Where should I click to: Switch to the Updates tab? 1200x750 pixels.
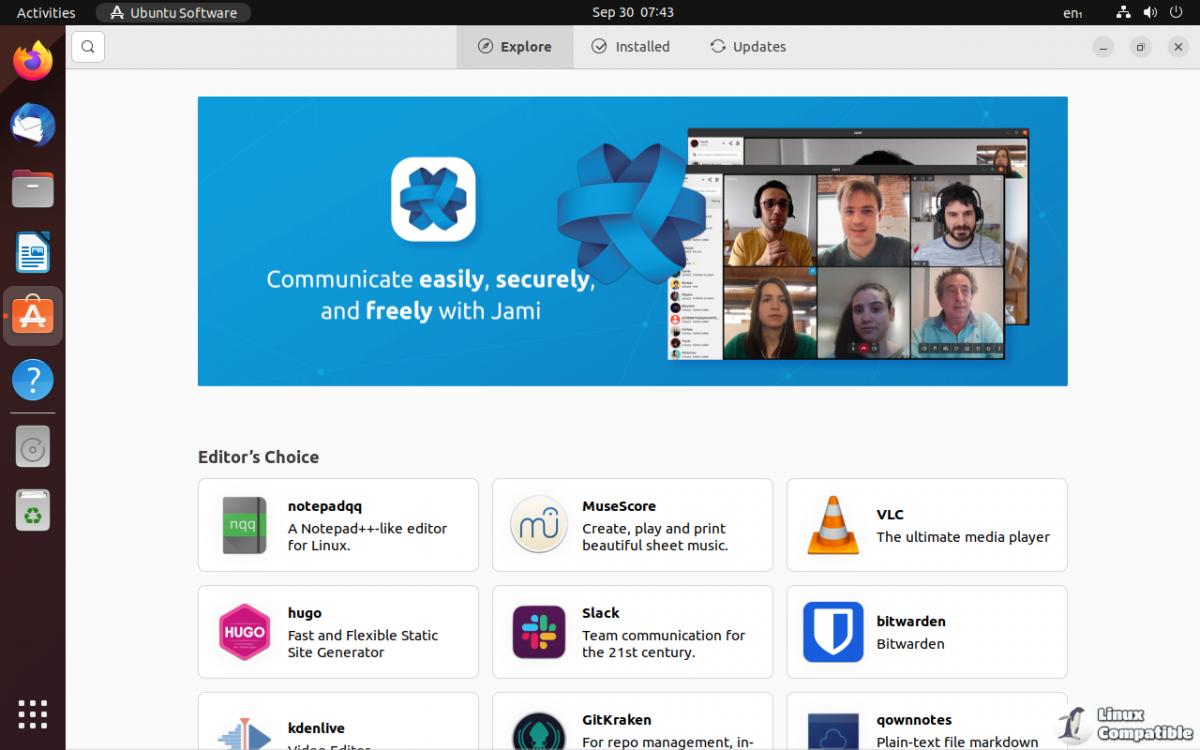point(748,47)
